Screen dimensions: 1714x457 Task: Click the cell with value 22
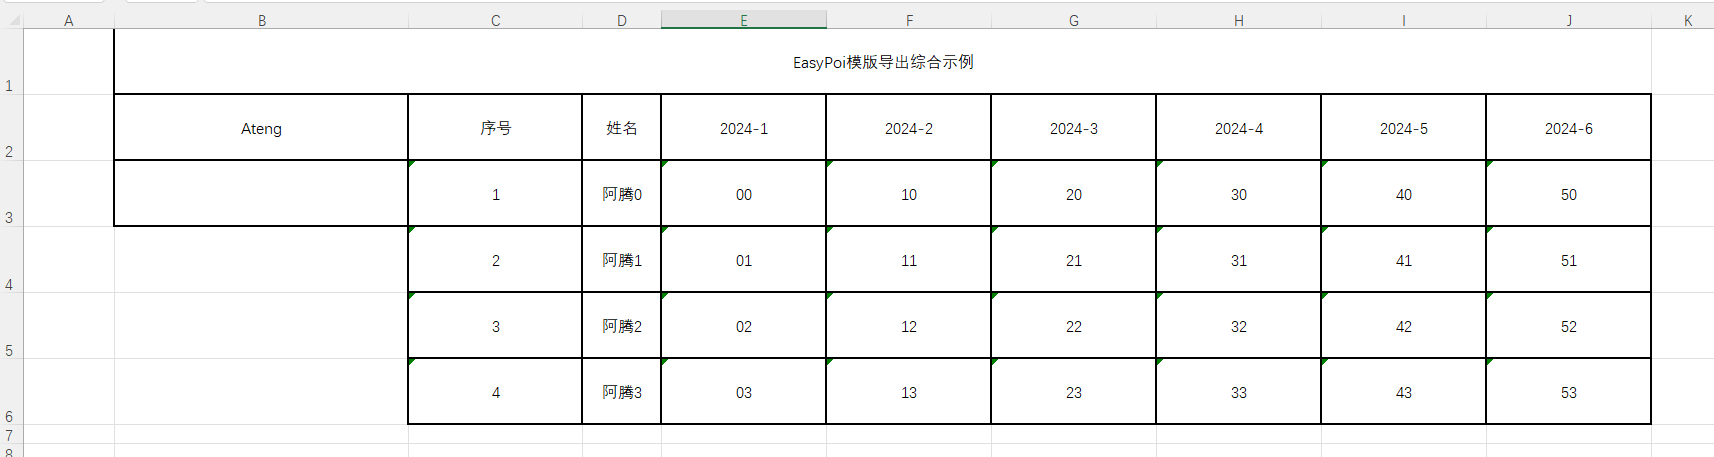pos(1073,326)
